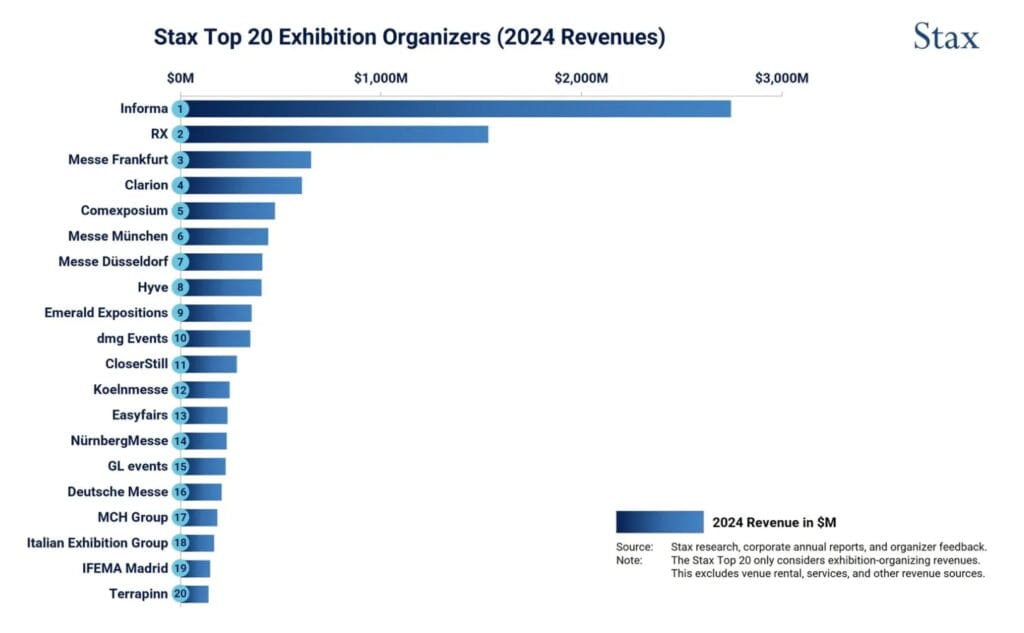Click the rank 11 badge next to CloserStill
1024x633 pixels.
point(181,365)
